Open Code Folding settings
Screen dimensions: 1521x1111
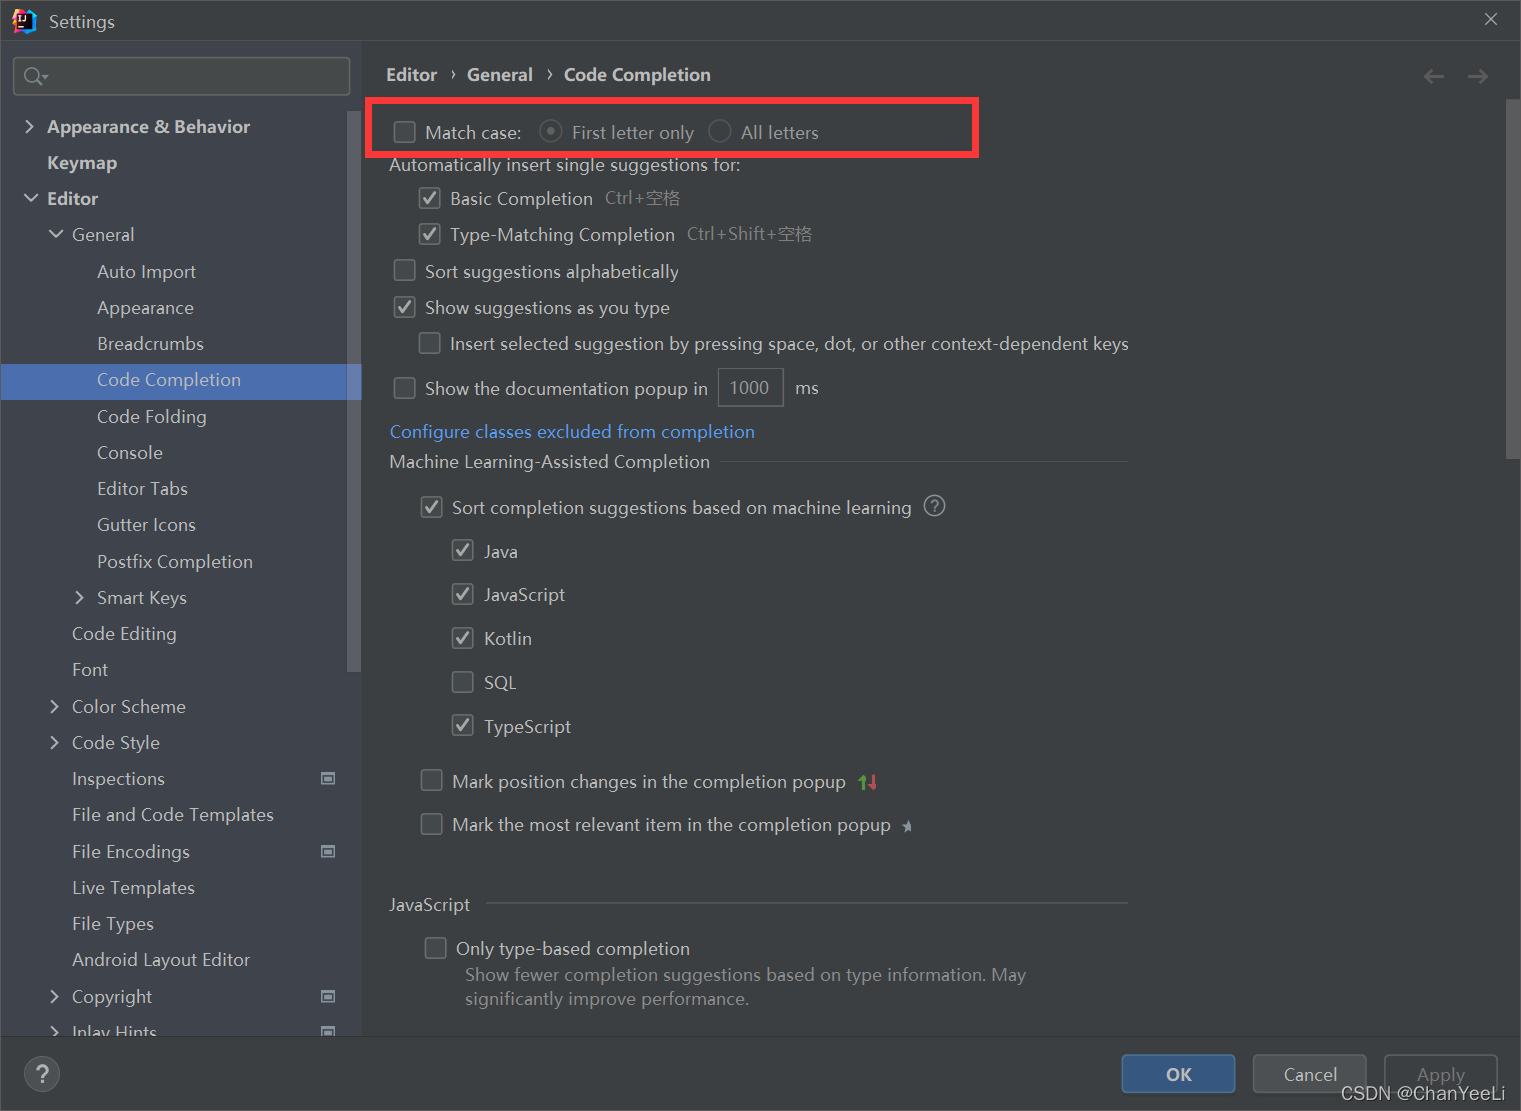coord(151,417)
